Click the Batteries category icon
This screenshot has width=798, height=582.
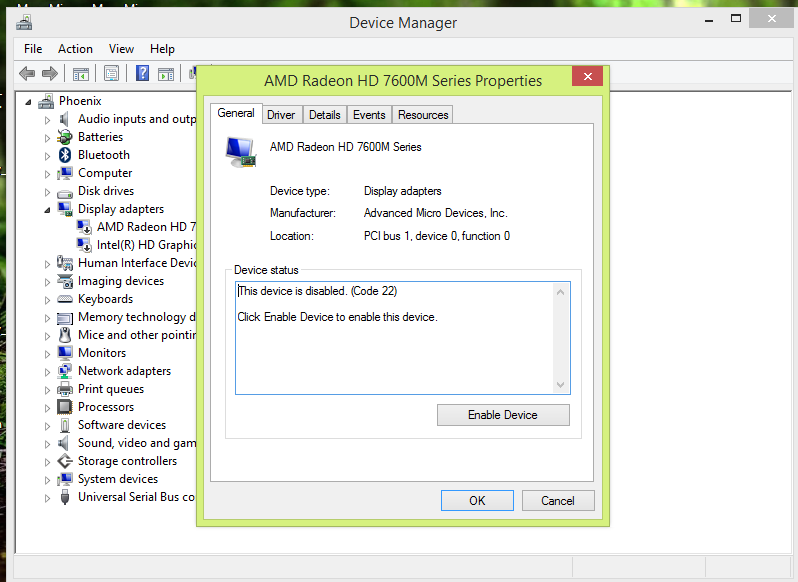(65, 137)
